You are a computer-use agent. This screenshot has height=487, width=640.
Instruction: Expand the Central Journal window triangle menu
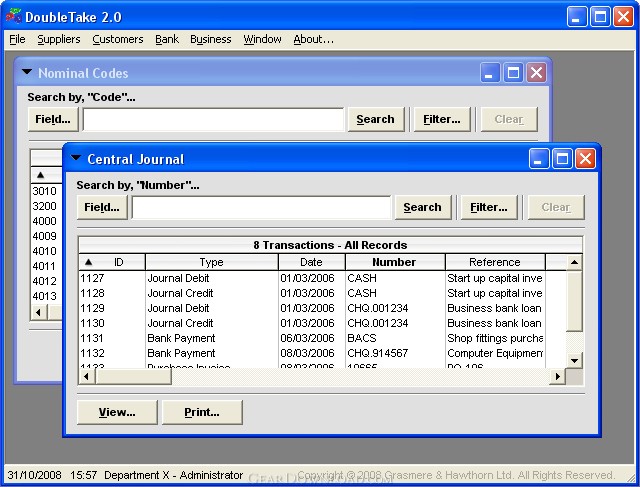76,158
